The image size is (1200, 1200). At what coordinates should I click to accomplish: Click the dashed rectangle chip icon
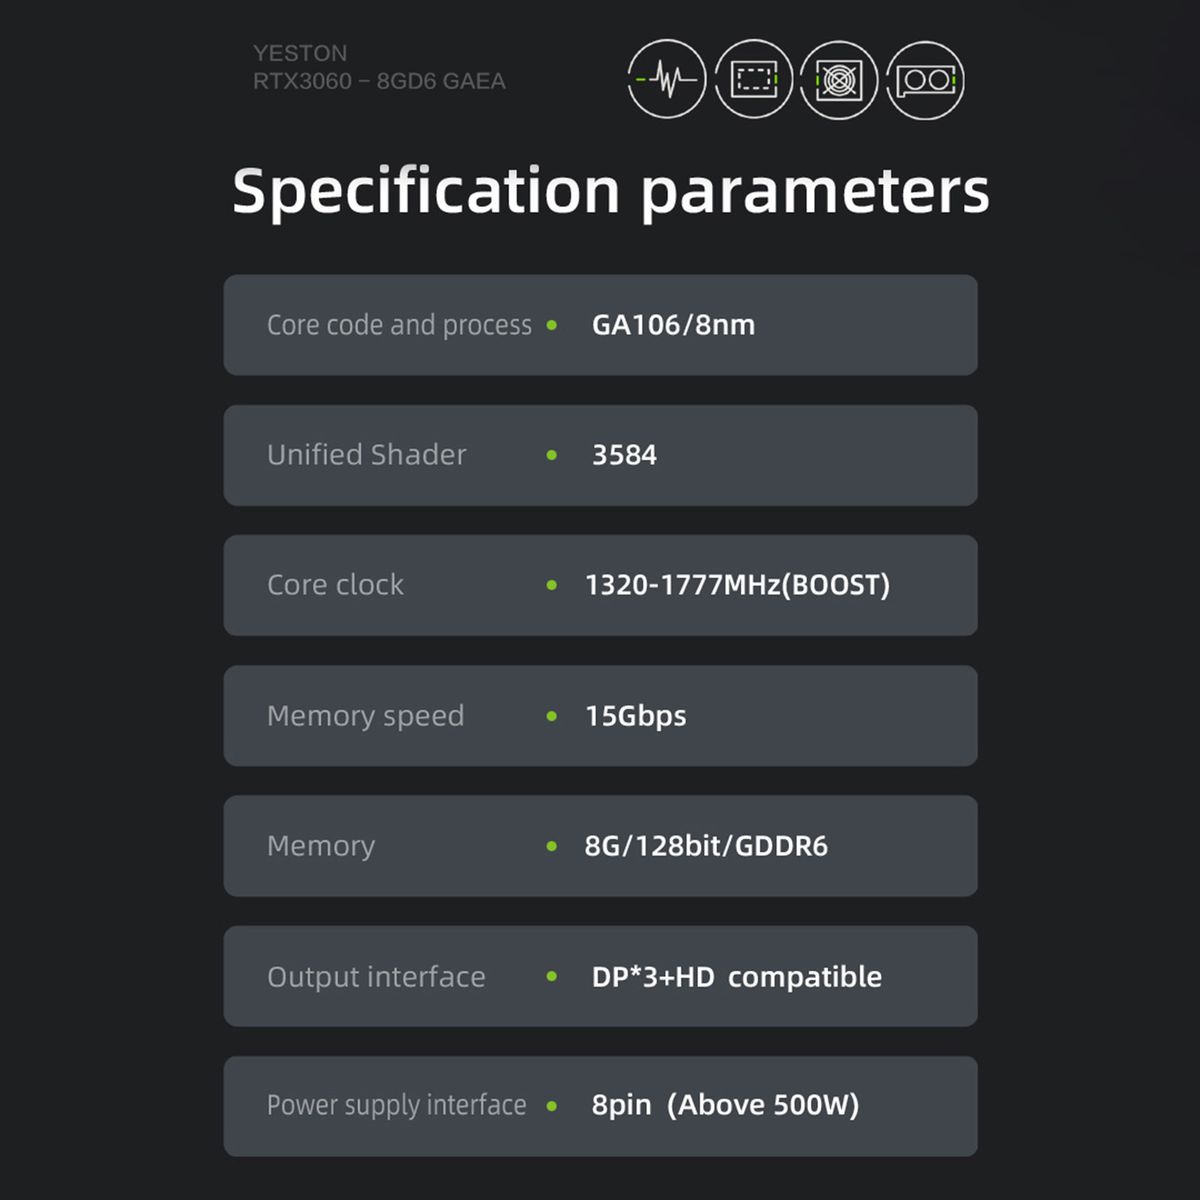pyautogui.click(x=754, y=79)
